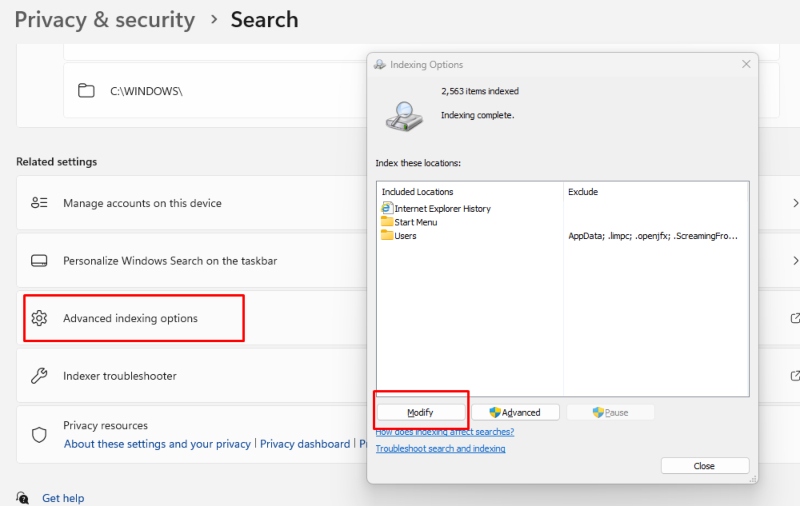This screenshot has width=800, height=506.
Task: Open the Privacy dashboard link
Action: click(x=305, y=444)
